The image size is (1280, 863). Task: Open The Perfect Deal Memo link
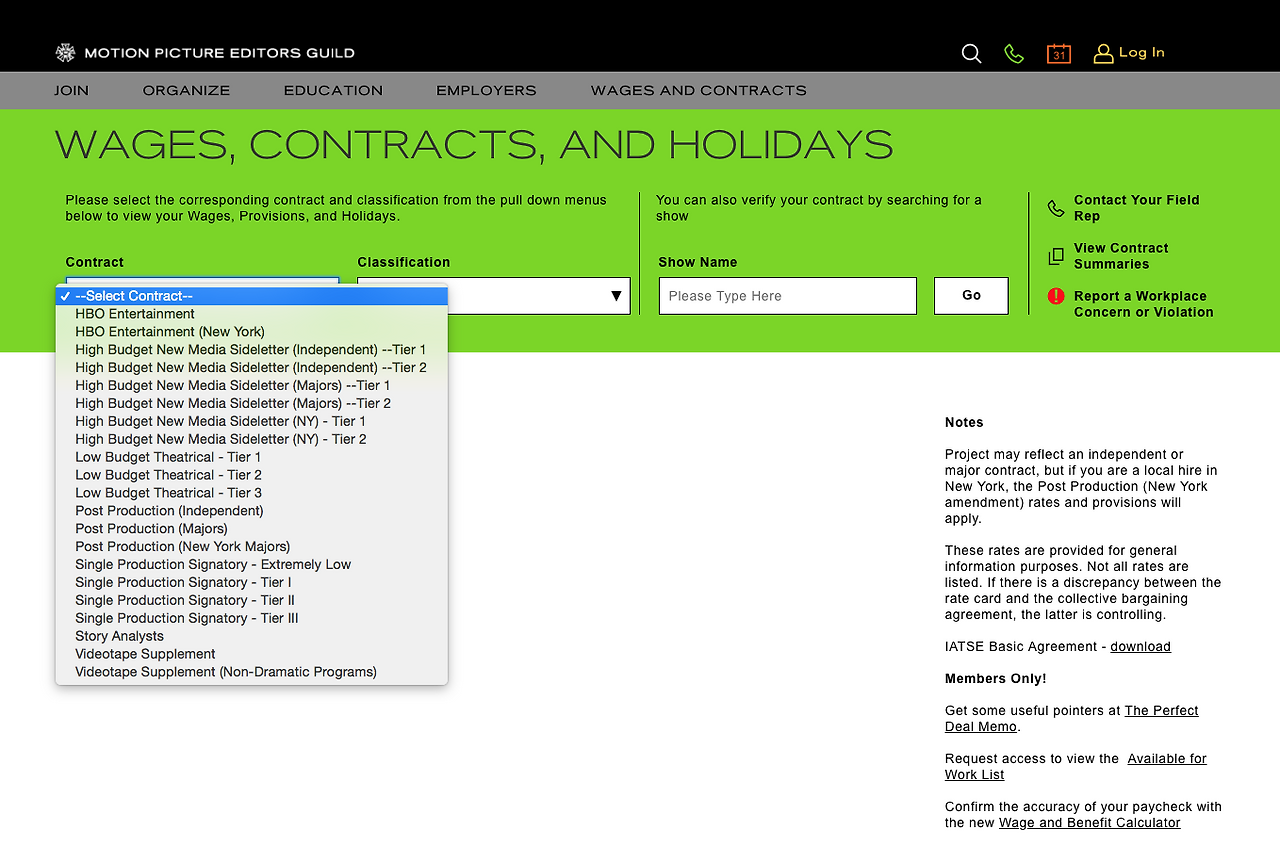pyautogui.click(x=1072, y=719)
